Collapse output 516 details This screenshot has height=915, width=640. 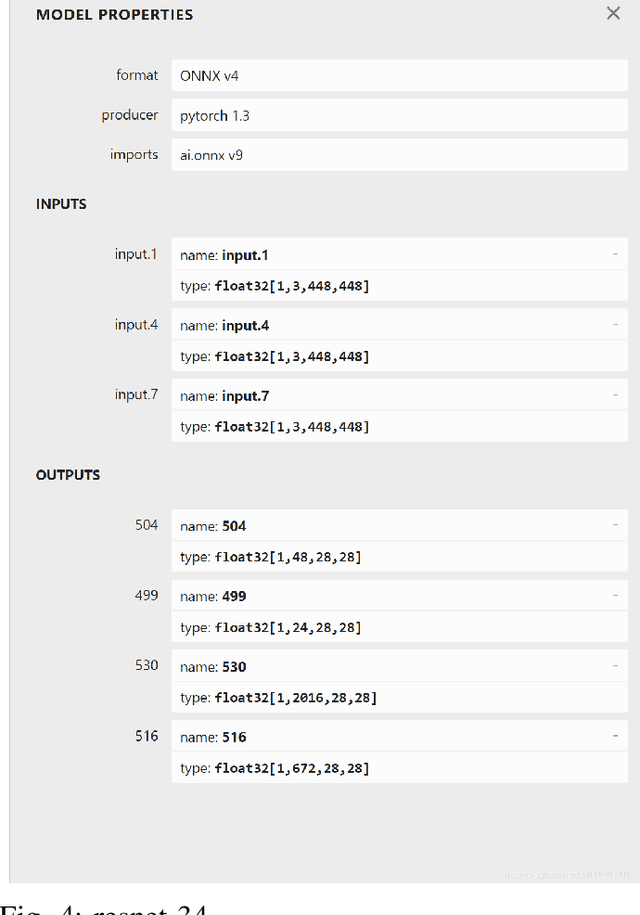(615, 736)
